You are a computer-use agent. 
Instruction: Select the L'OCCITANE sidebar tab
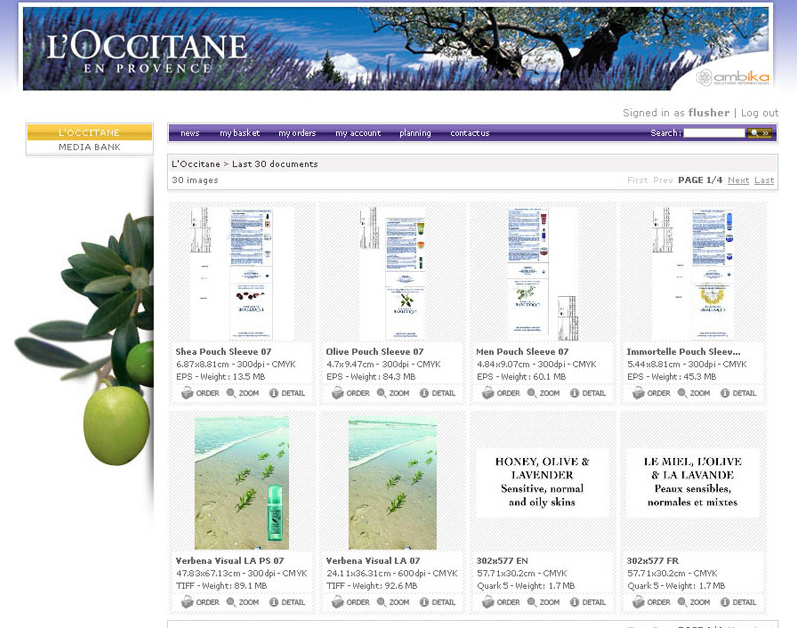coord(89,133)
